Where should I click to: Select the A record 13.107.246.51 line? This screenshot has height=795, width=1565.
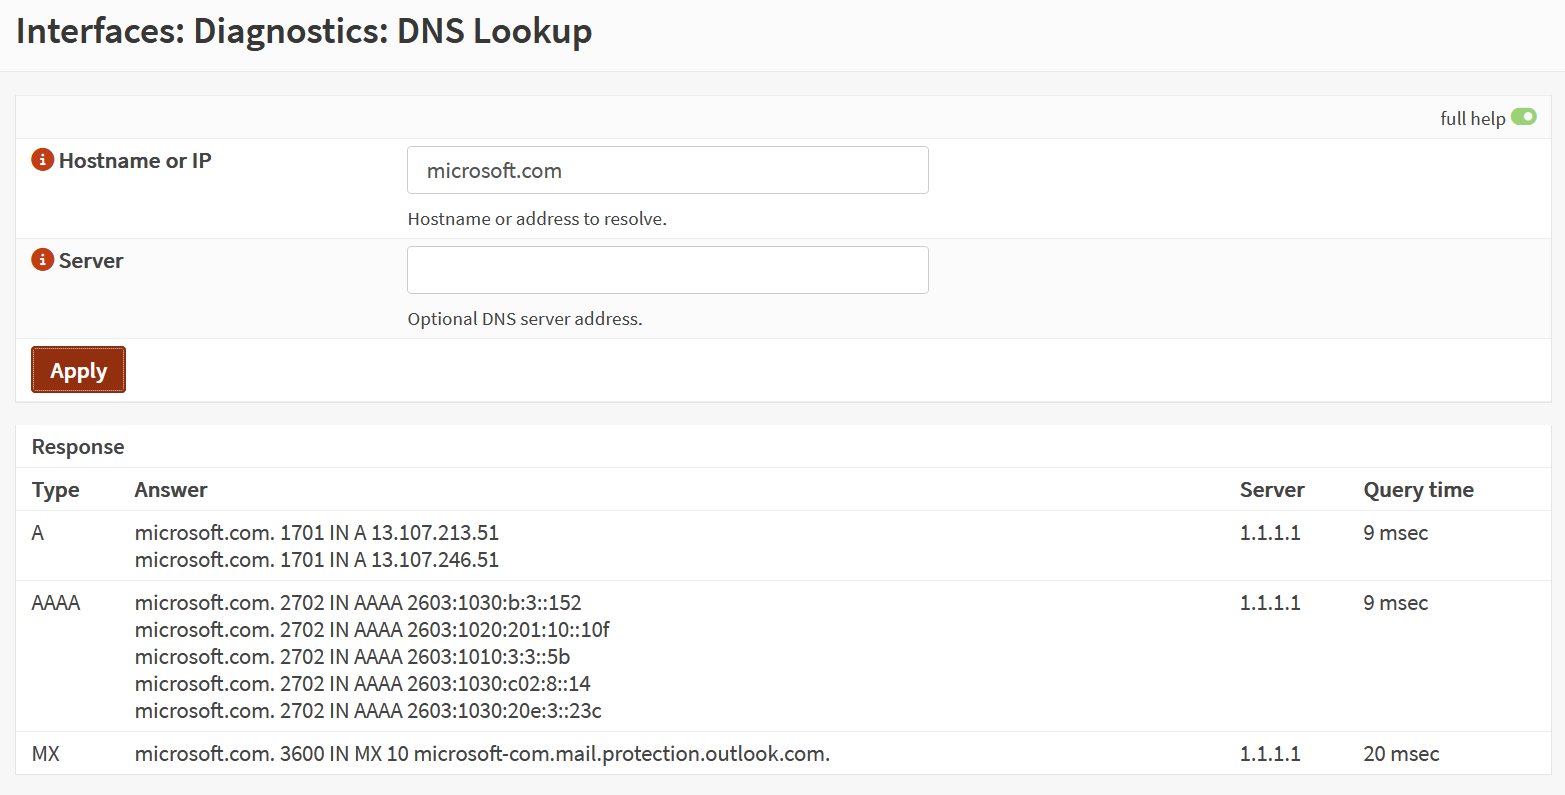coord(317,560)
